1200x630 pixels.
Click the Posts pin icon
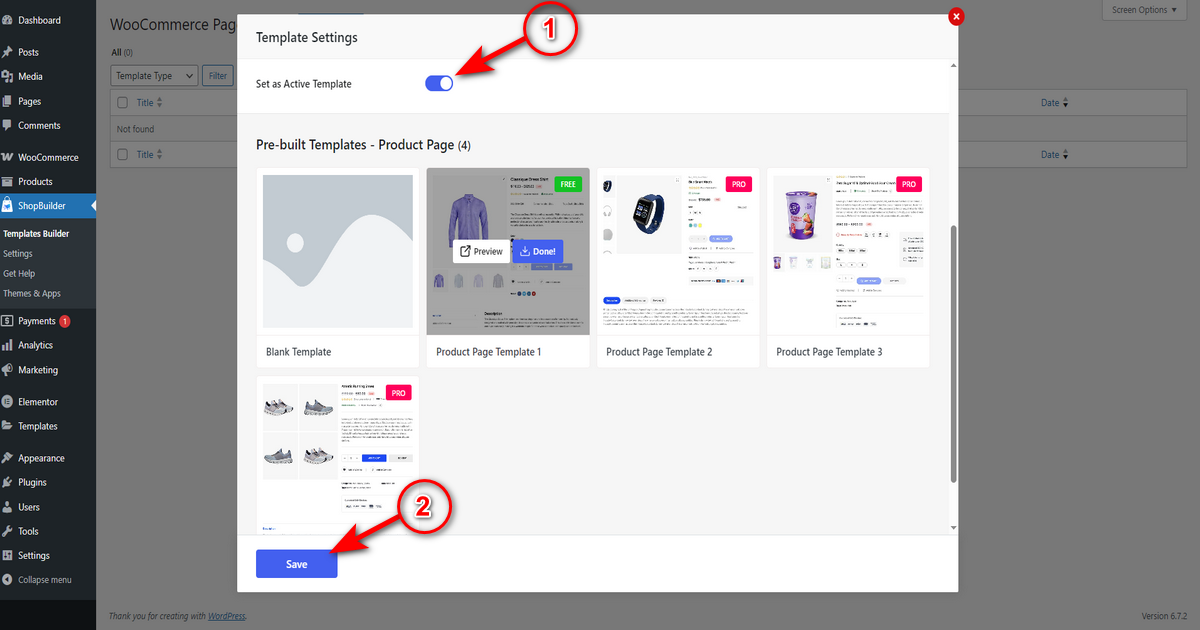[x=8, y=52]
